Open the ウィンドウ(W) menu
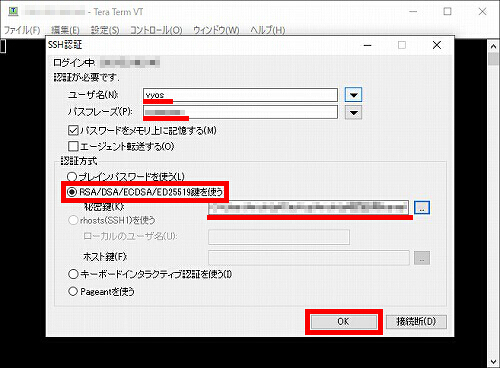 tap(216, 30)
